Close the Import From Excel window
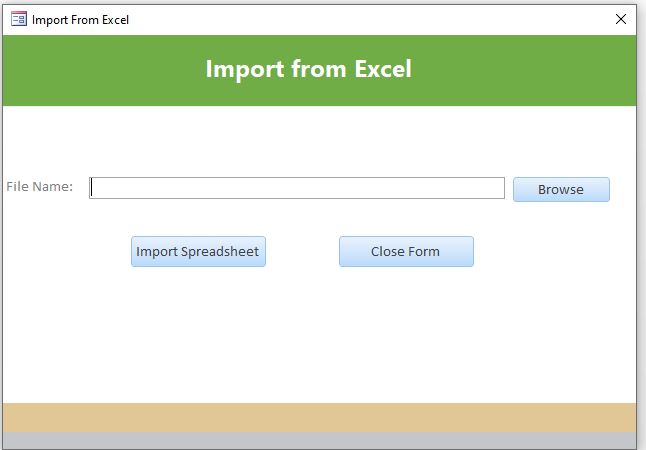Viewport: 646px width, 450px height. pyautogui.click(x=621, y=19)
